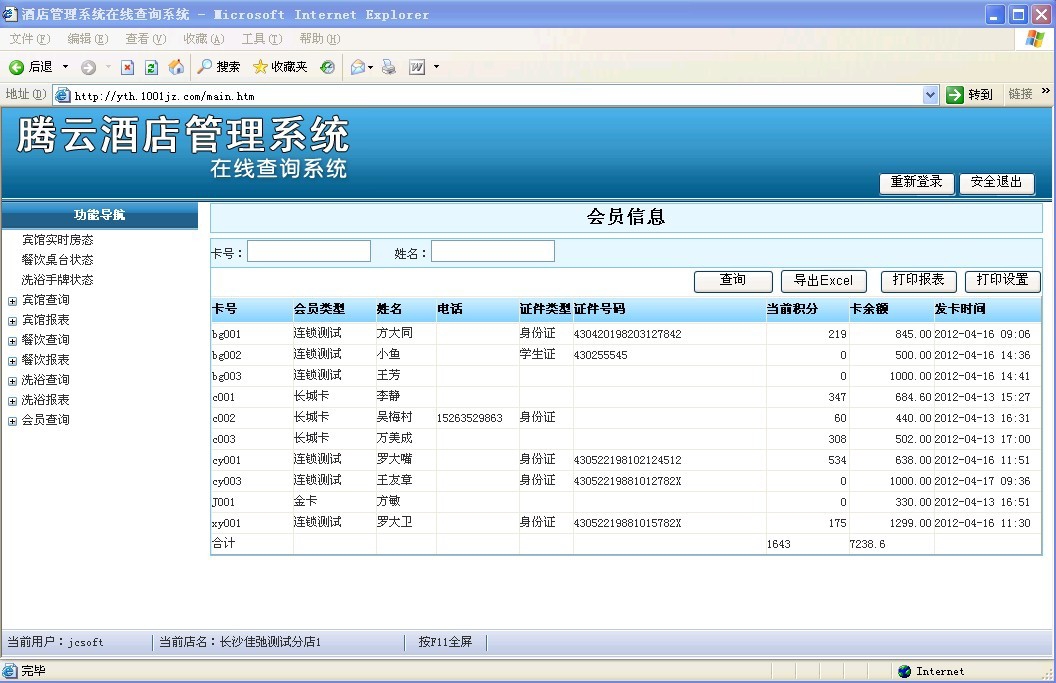Expand the 餐饮报表 tree node

tap(12, 361)
